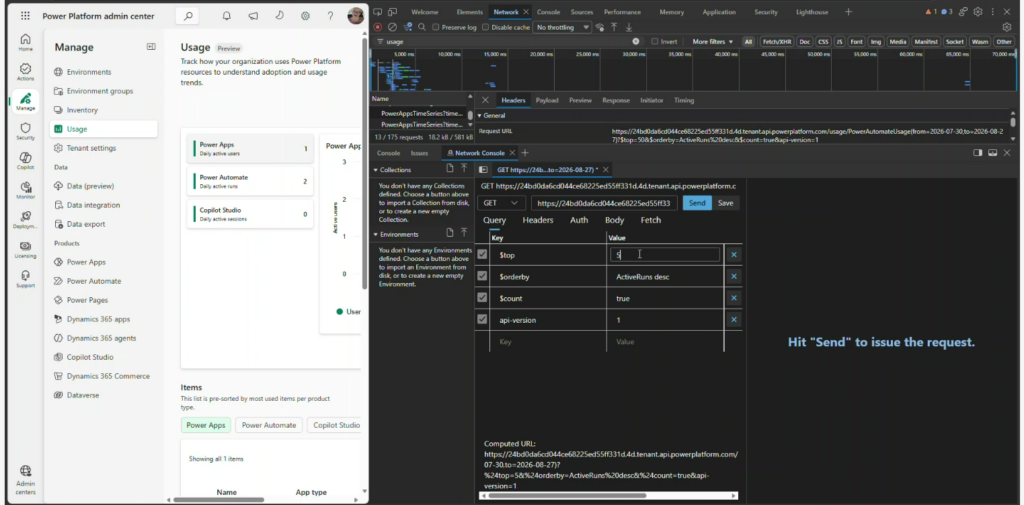
Task: Open the settings gear in admin center header
Action: [x=305, y=16]
